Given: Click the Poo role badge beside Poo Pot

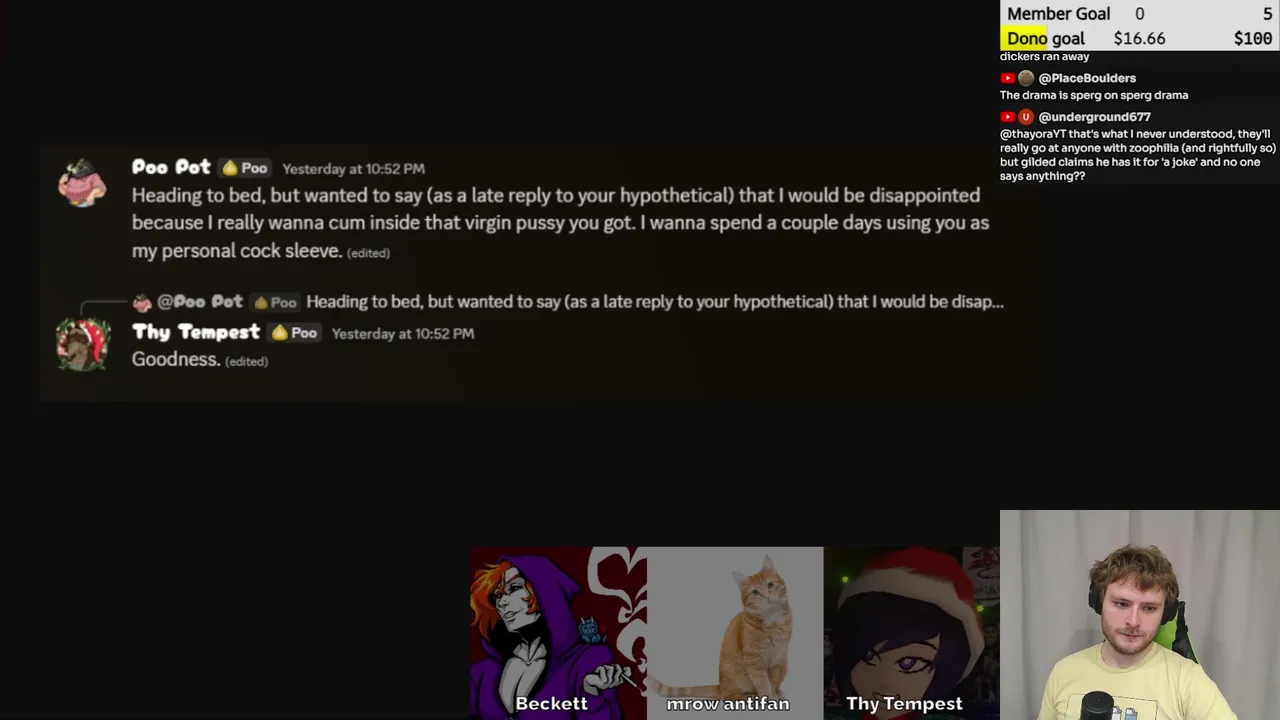Looking at the screenshot, I should 246,168.
